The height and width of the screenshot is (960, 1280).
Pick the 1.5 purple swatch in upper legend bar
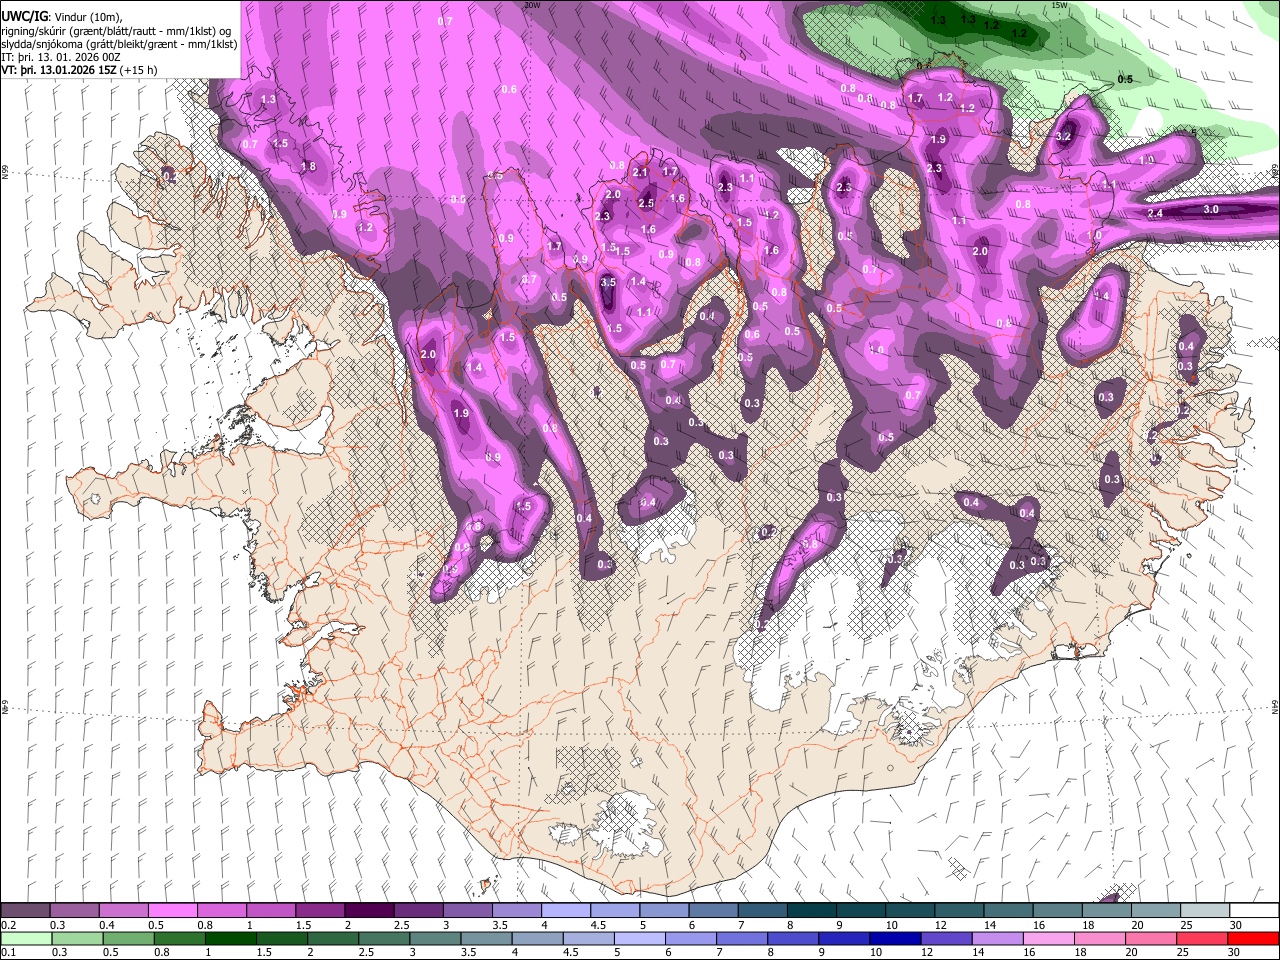(319, 910)
